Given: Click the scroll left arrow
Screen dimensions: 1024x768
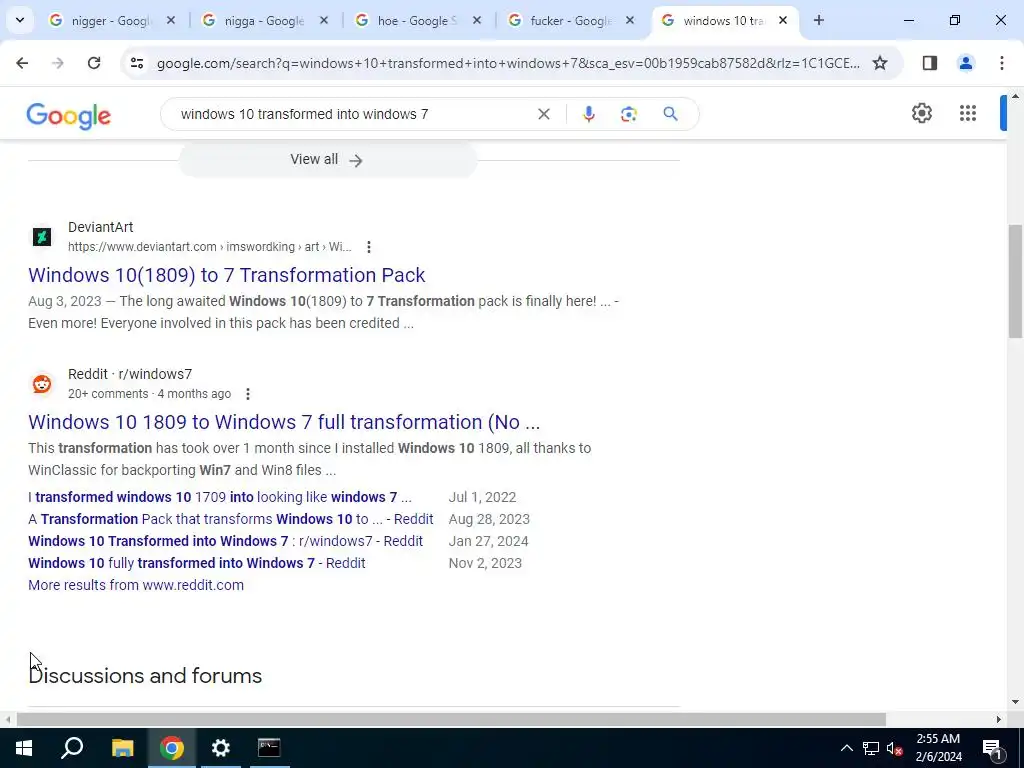Looking at the screenshot, I should click(8, 719).
